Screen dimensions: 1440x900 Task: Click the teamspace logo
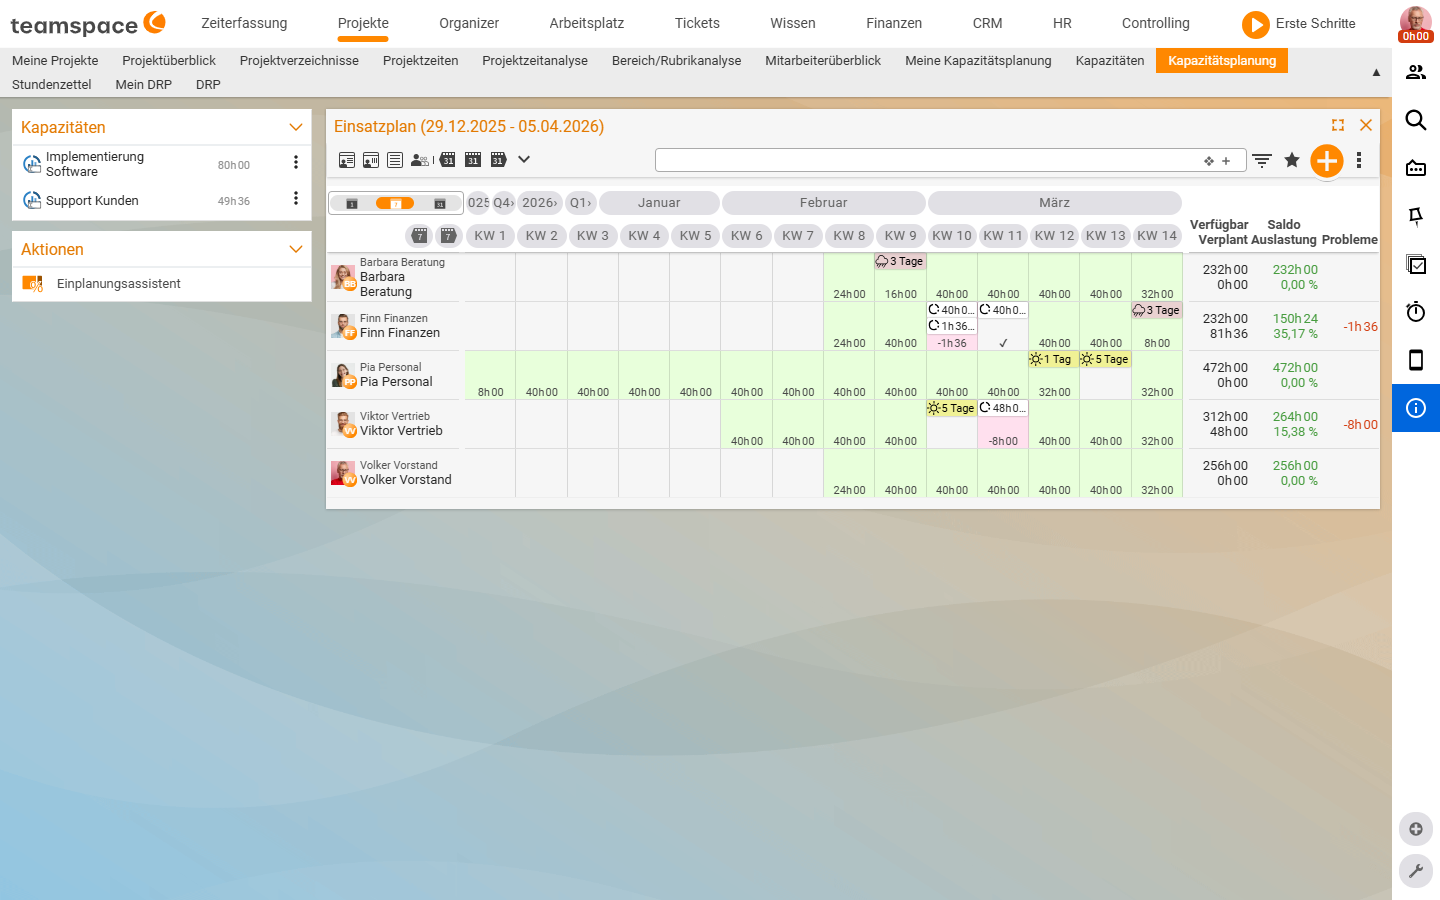click(x=88, y=24)
